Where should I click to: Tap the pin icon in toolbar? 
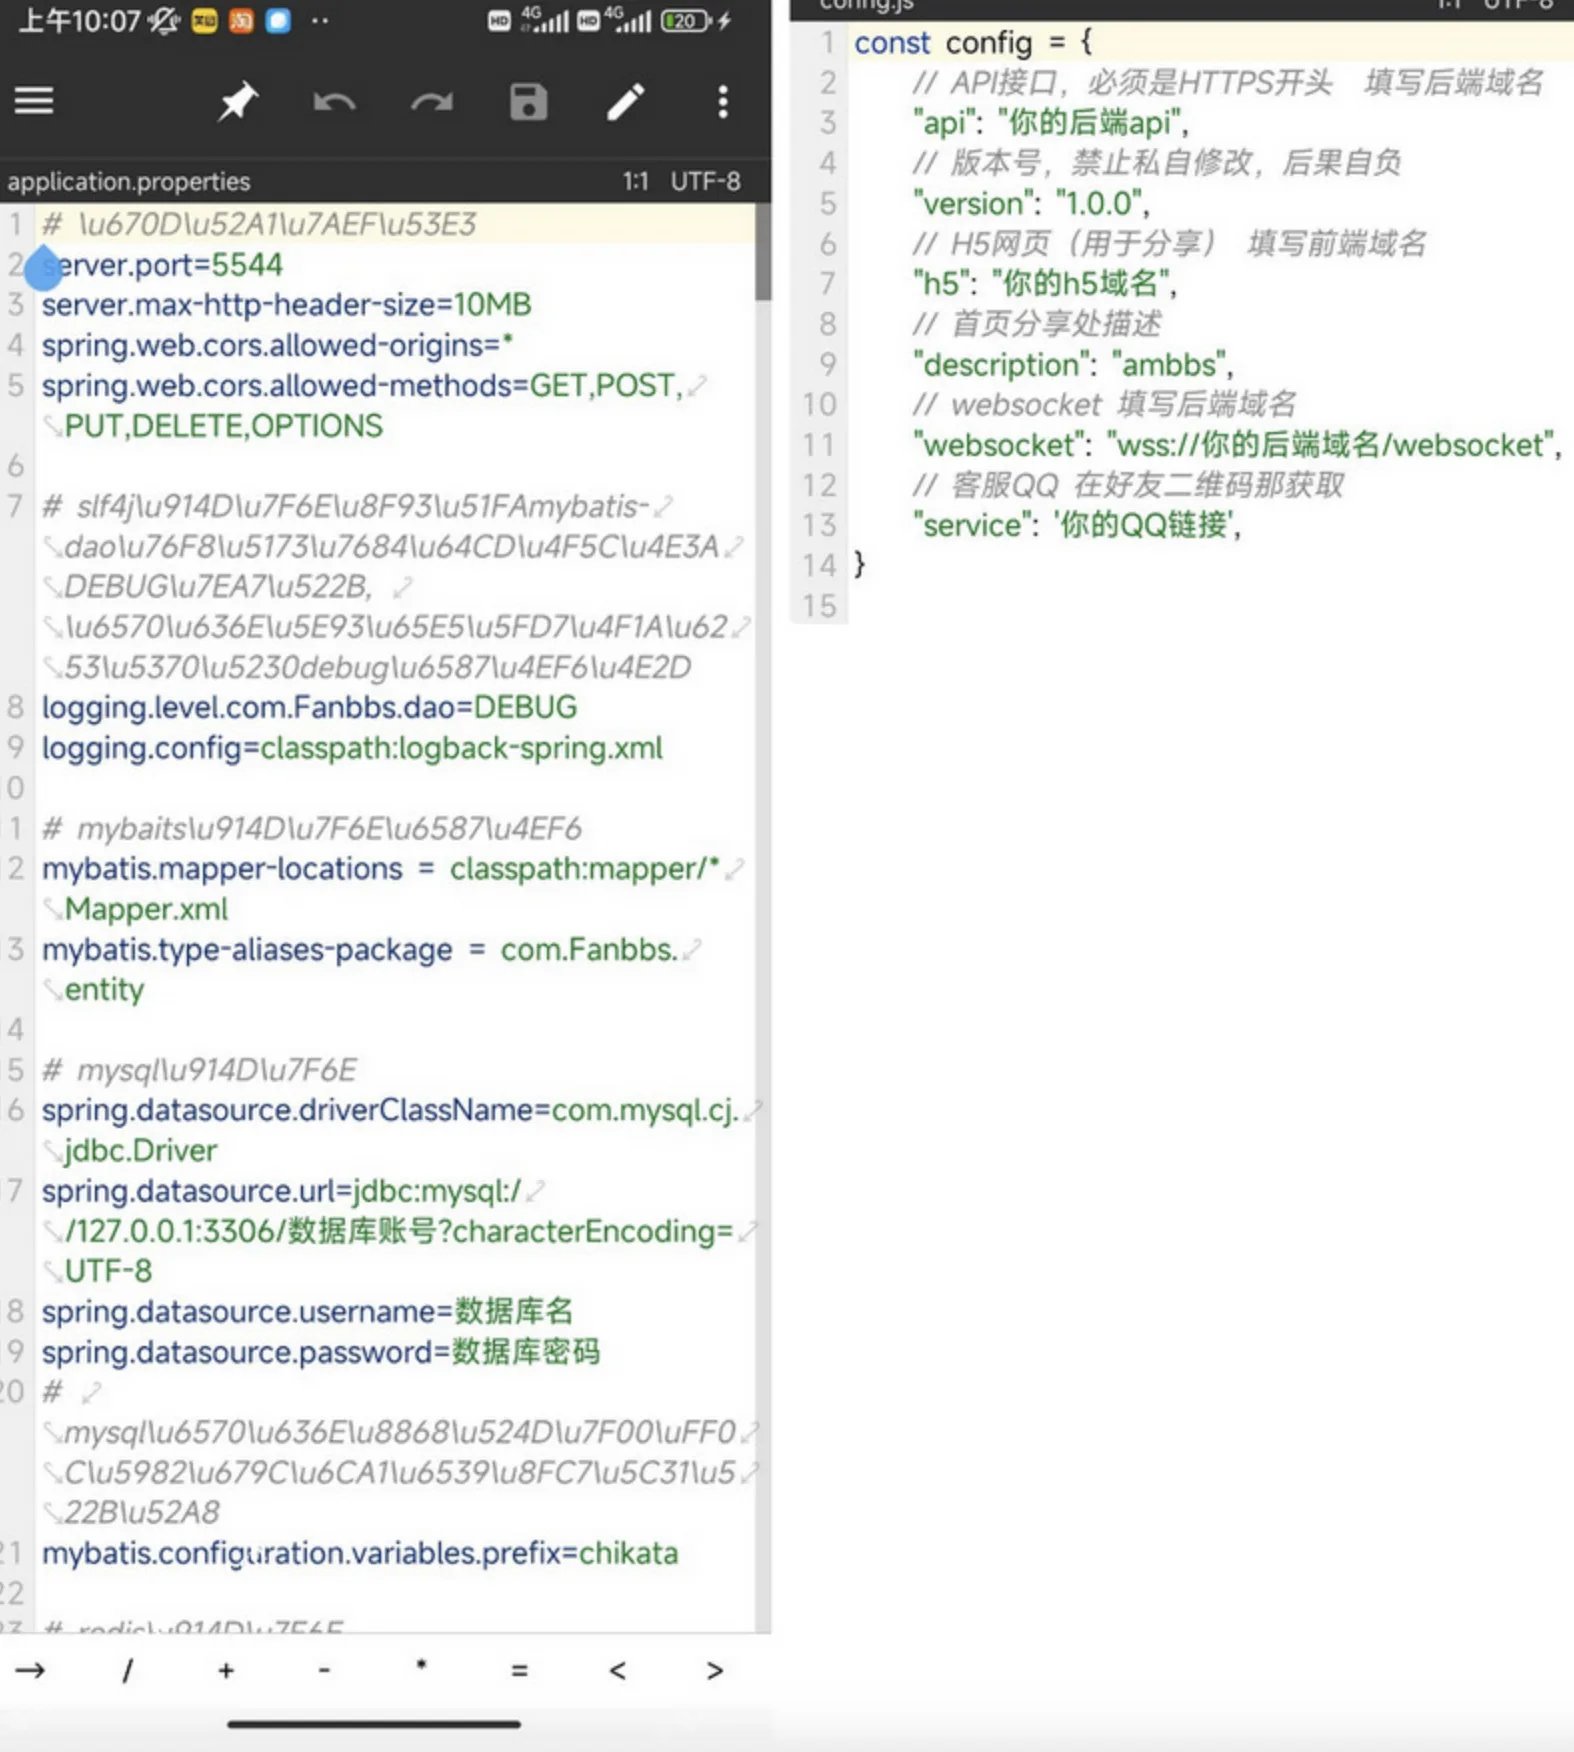coord(238,102)
